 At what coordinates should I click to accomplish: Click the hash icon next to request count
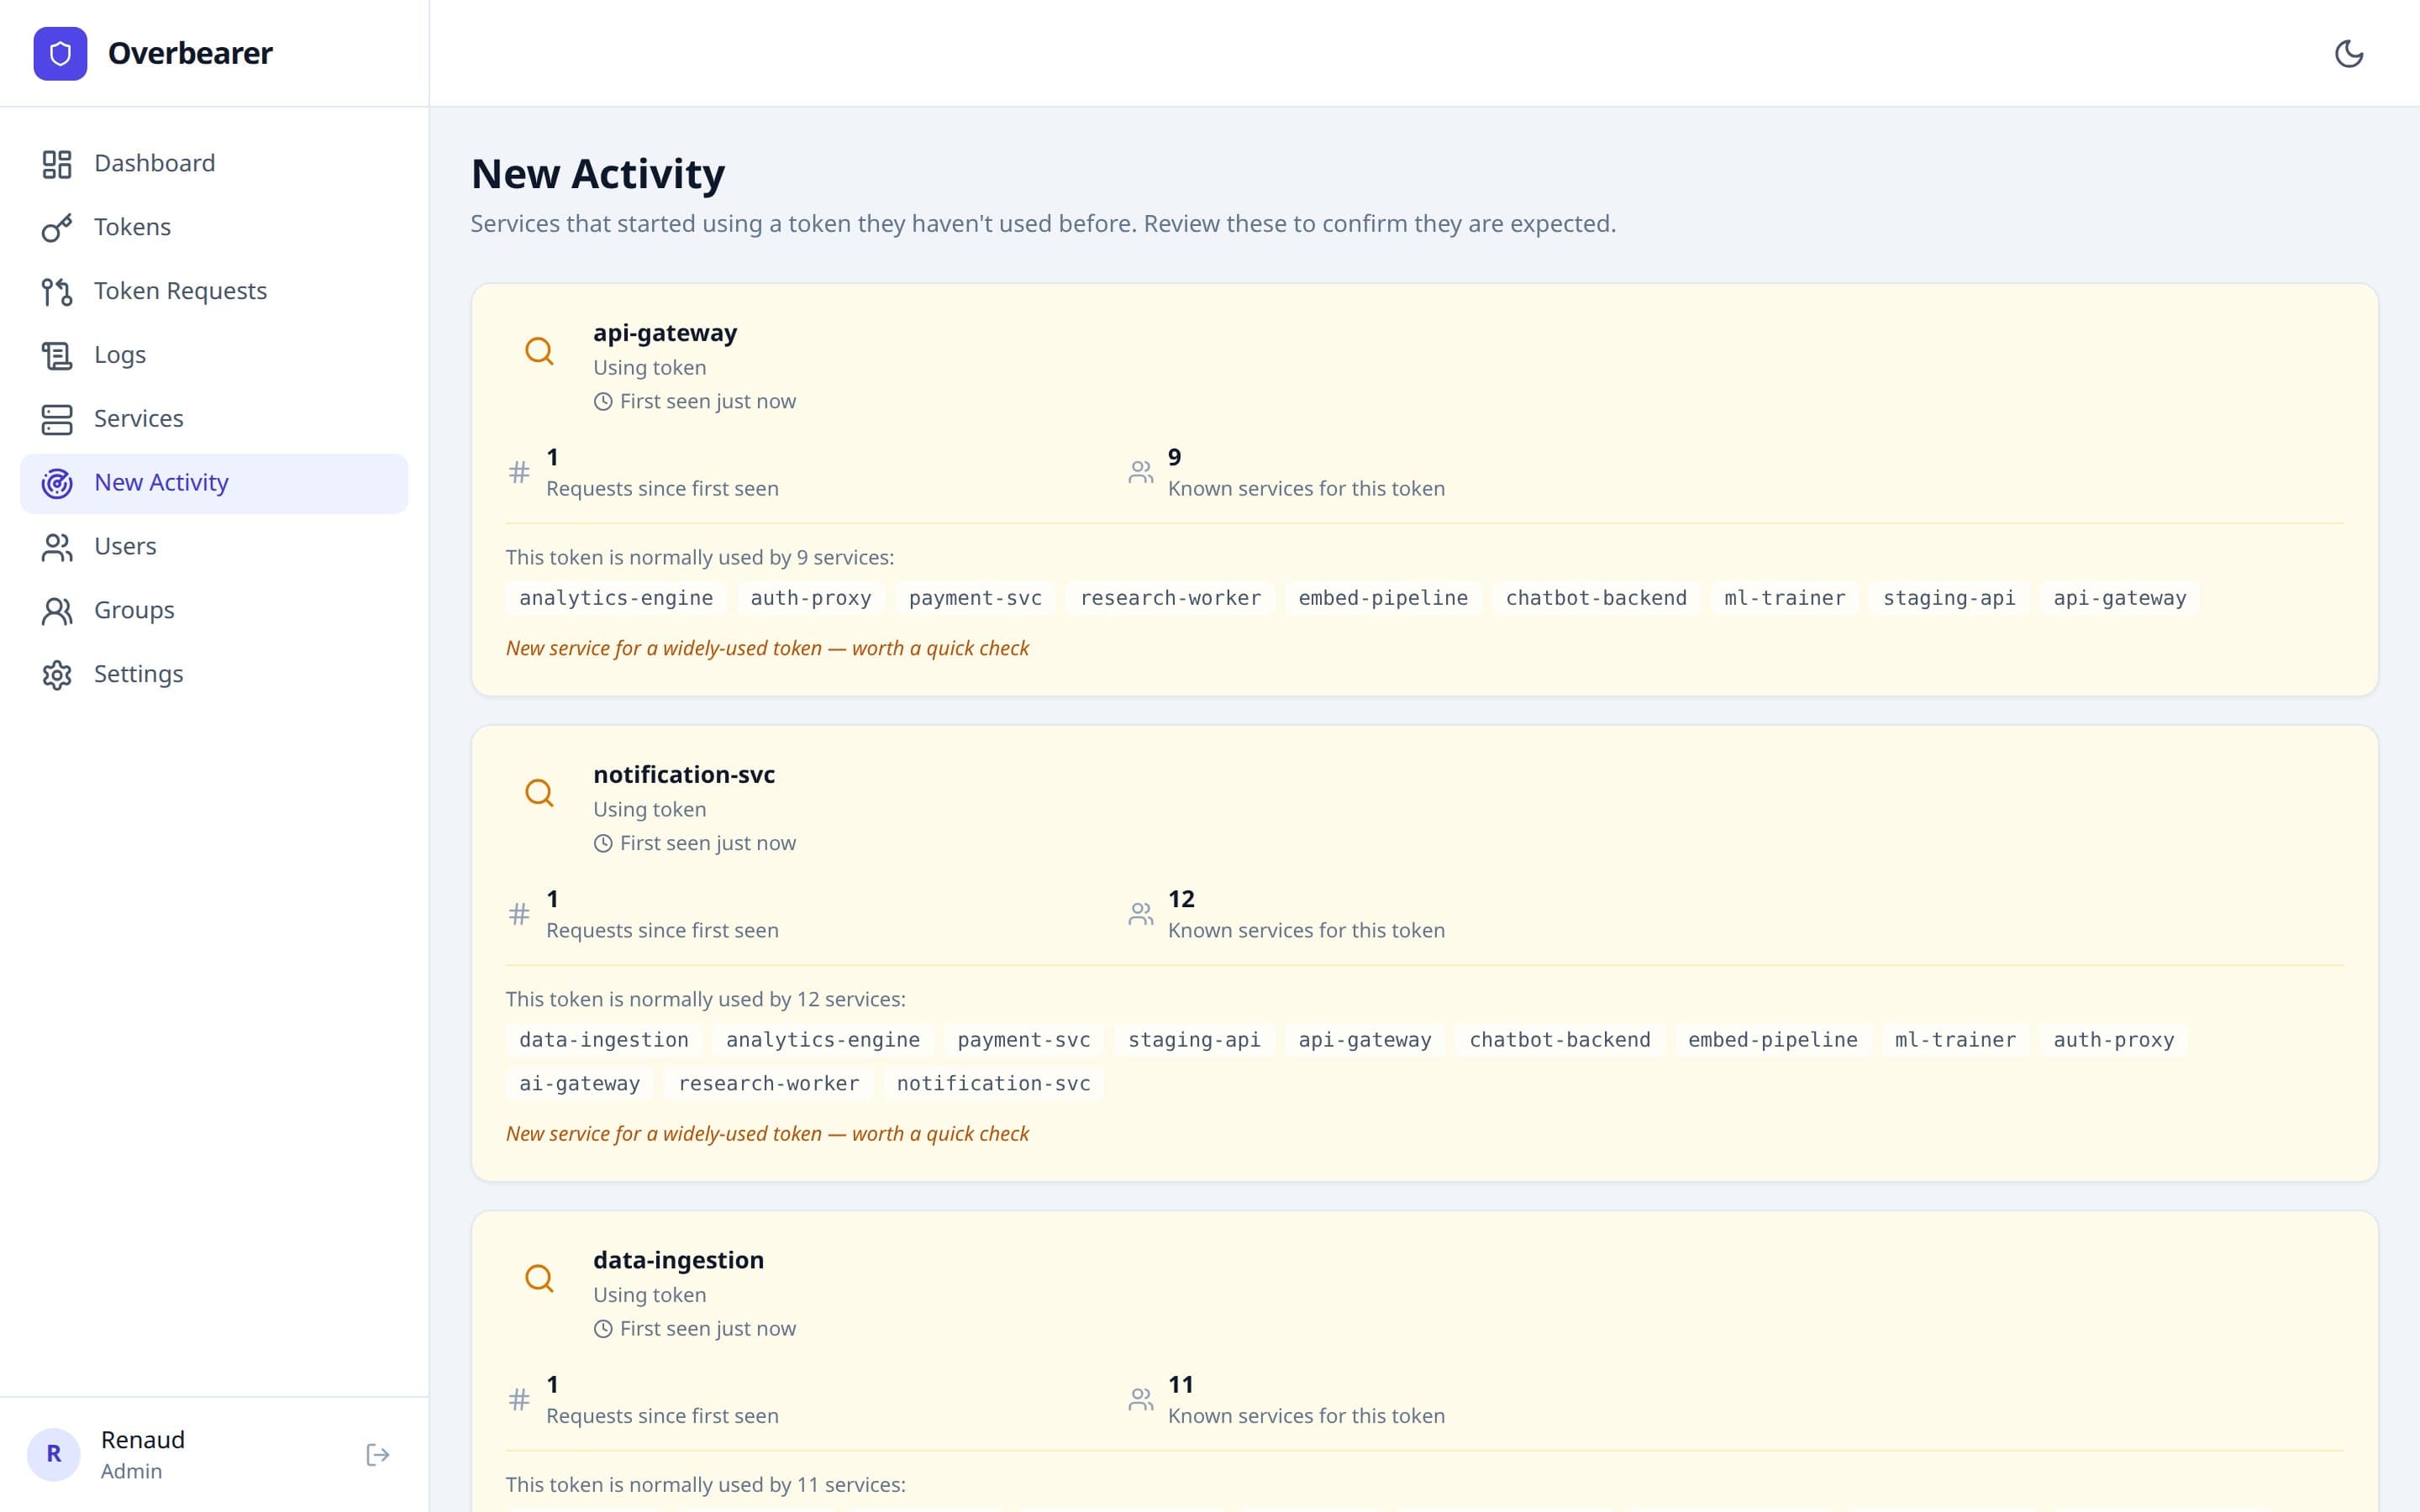click(x=519, y=471)
